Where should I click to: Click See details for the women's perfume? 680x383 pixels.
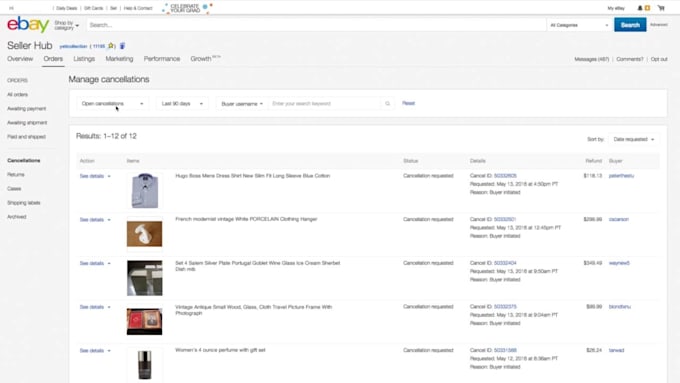coord(92,350)
